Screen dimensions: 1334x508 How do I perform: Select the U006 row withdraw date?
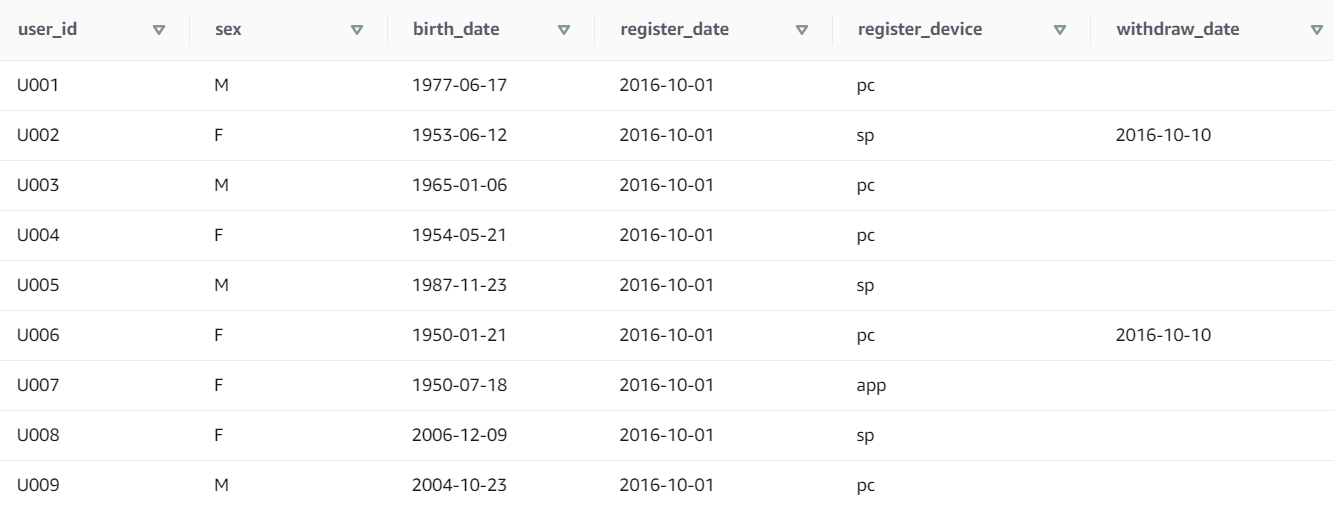point(1163,335)
